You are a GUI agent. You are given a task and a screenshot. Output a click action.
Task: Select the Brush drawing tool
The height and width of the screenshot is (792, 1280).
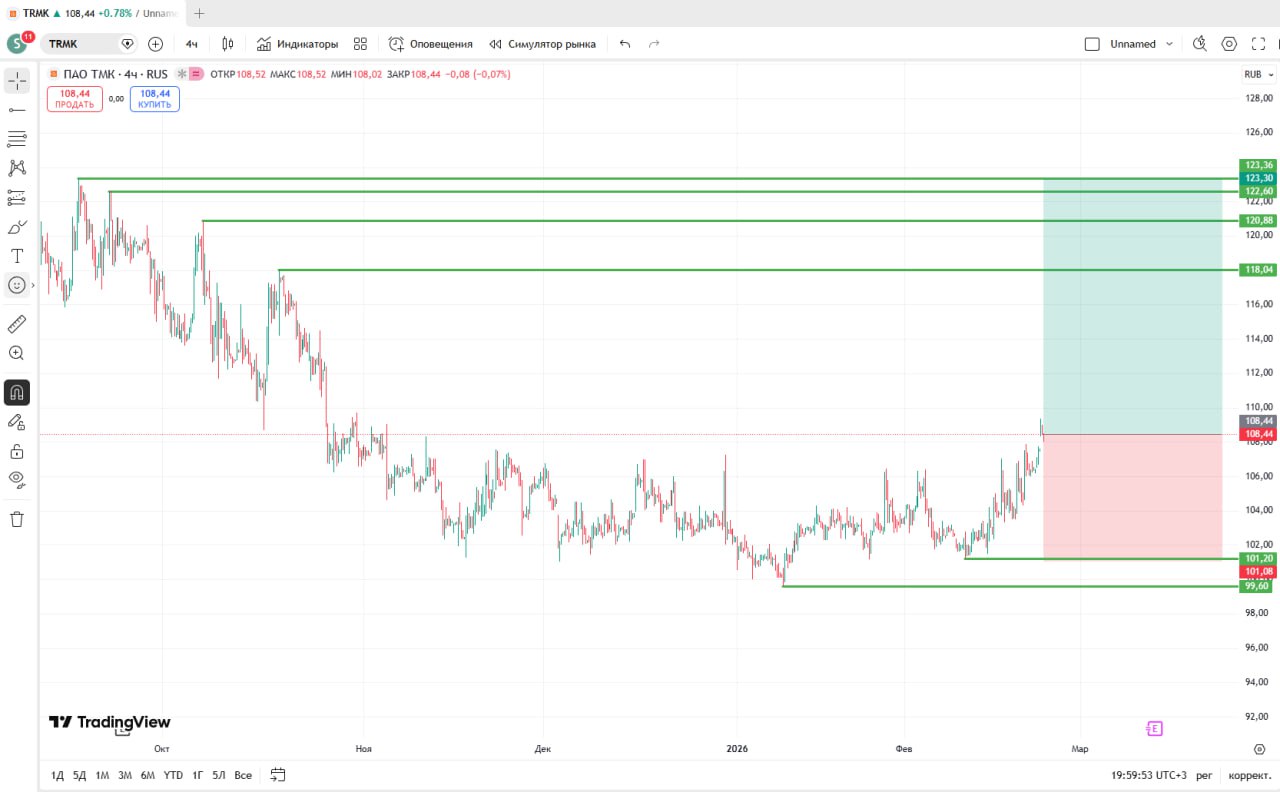[17, 227]
